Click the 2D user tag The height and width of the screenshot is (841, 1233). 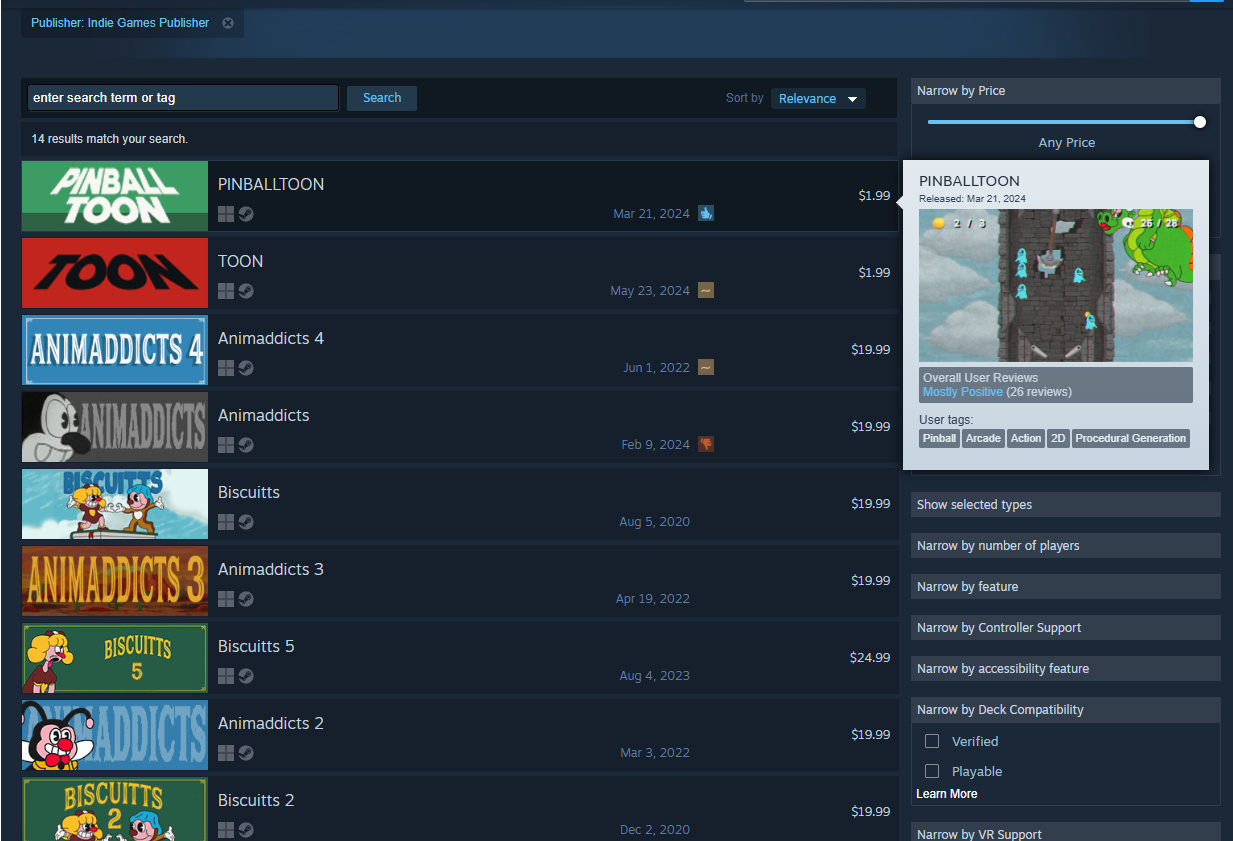click(x=1058, y=438)
